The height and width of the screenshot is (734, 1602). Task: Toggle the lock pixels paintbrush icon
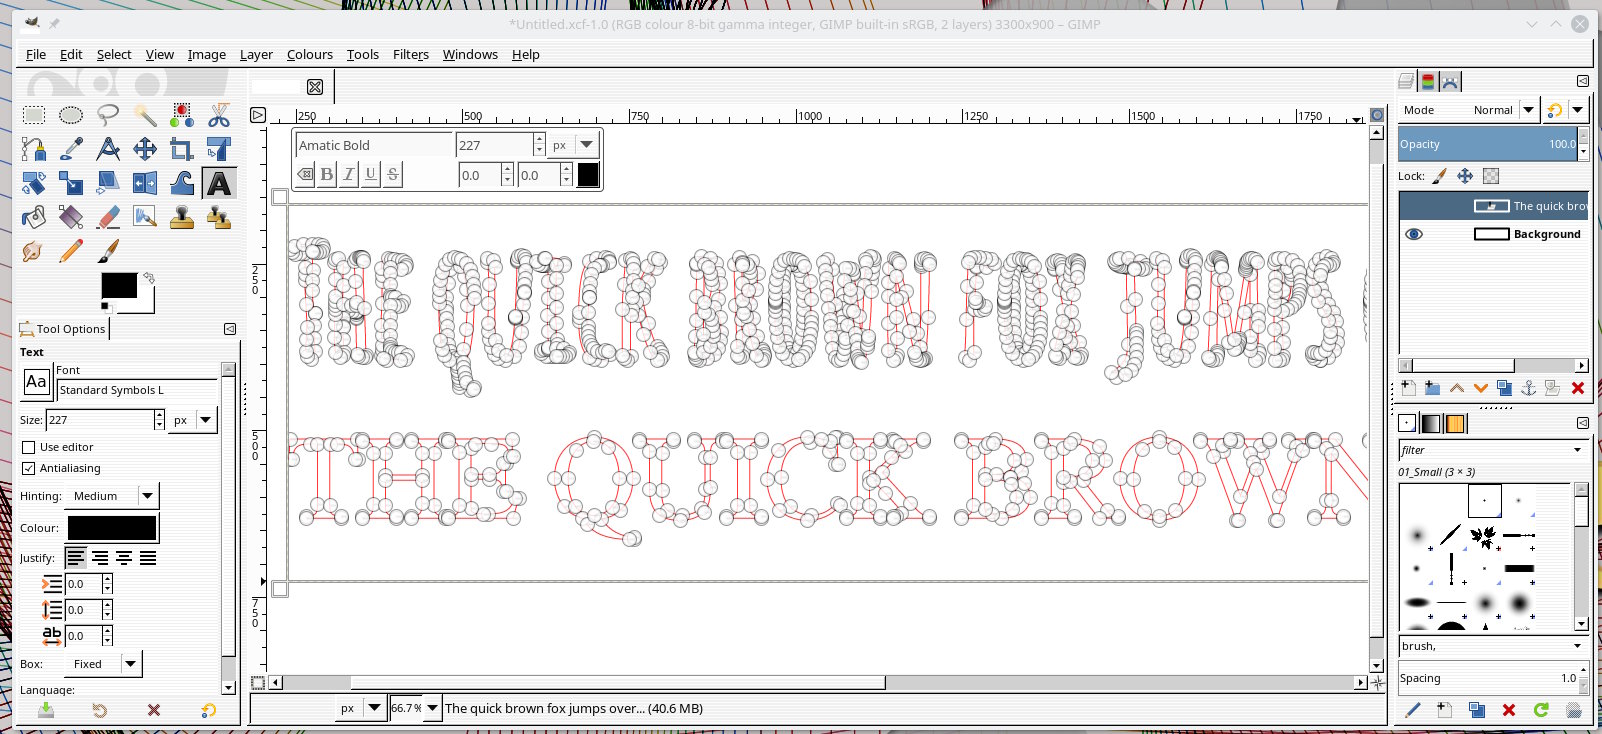[x=1439, y=176]
